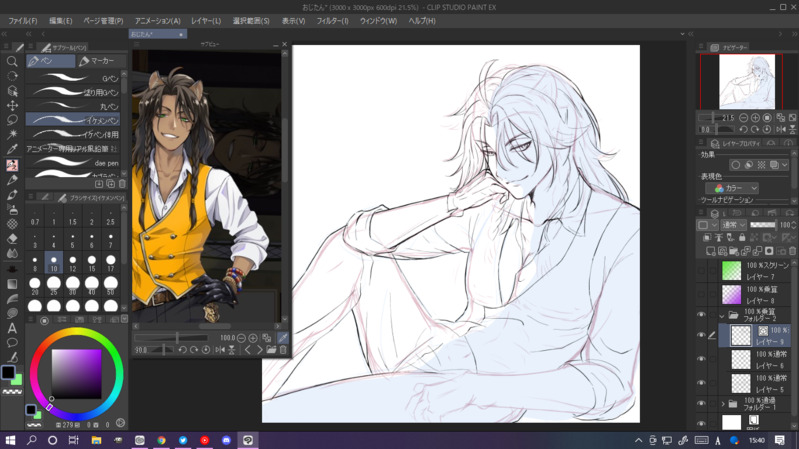
Task: Select the Balloon tool
Action: 12,342
